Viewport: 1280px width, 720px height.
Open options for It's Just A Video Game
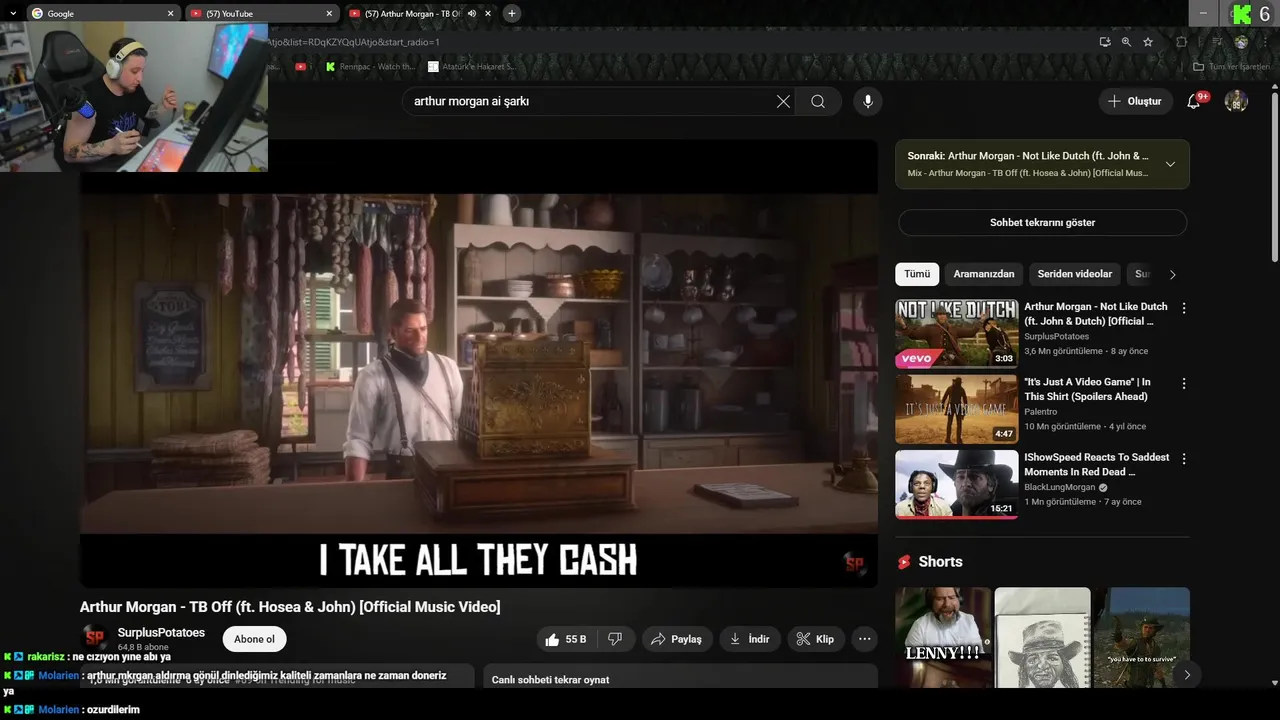(1184, 383)
